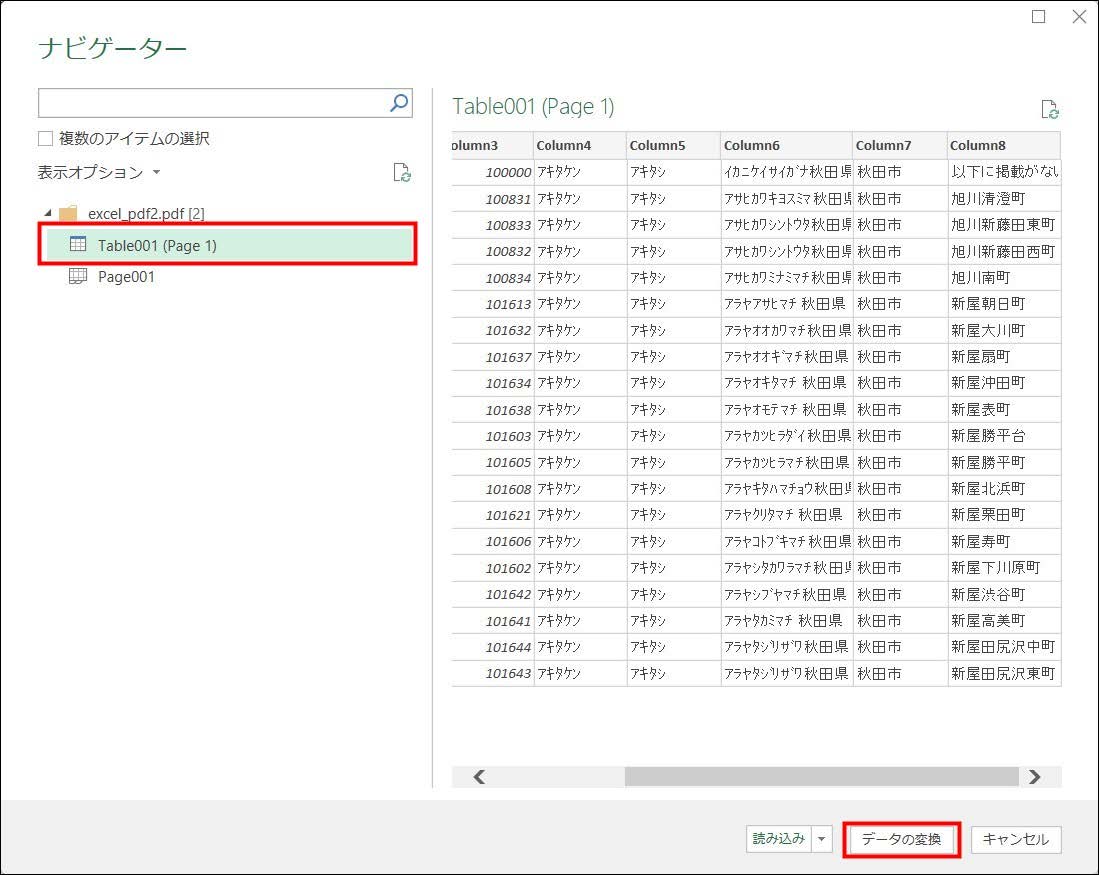Collapse the excel_pdf2.pdf tree node
Viewport: 1099px width, 875px height.
47,213
